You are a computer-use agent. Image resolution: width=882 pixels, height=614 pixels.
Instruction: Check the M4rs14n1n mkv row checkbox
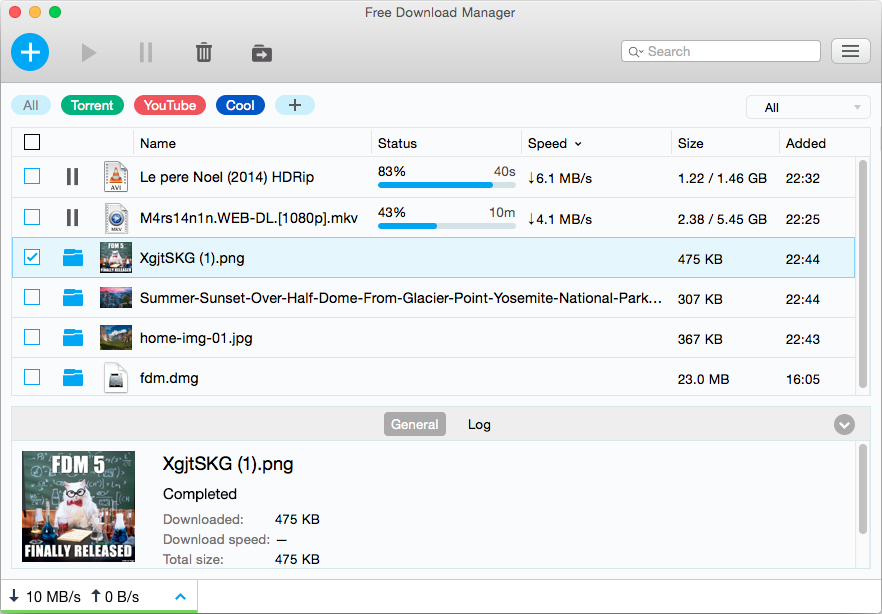pyautogui.click(x=32, y=217)
